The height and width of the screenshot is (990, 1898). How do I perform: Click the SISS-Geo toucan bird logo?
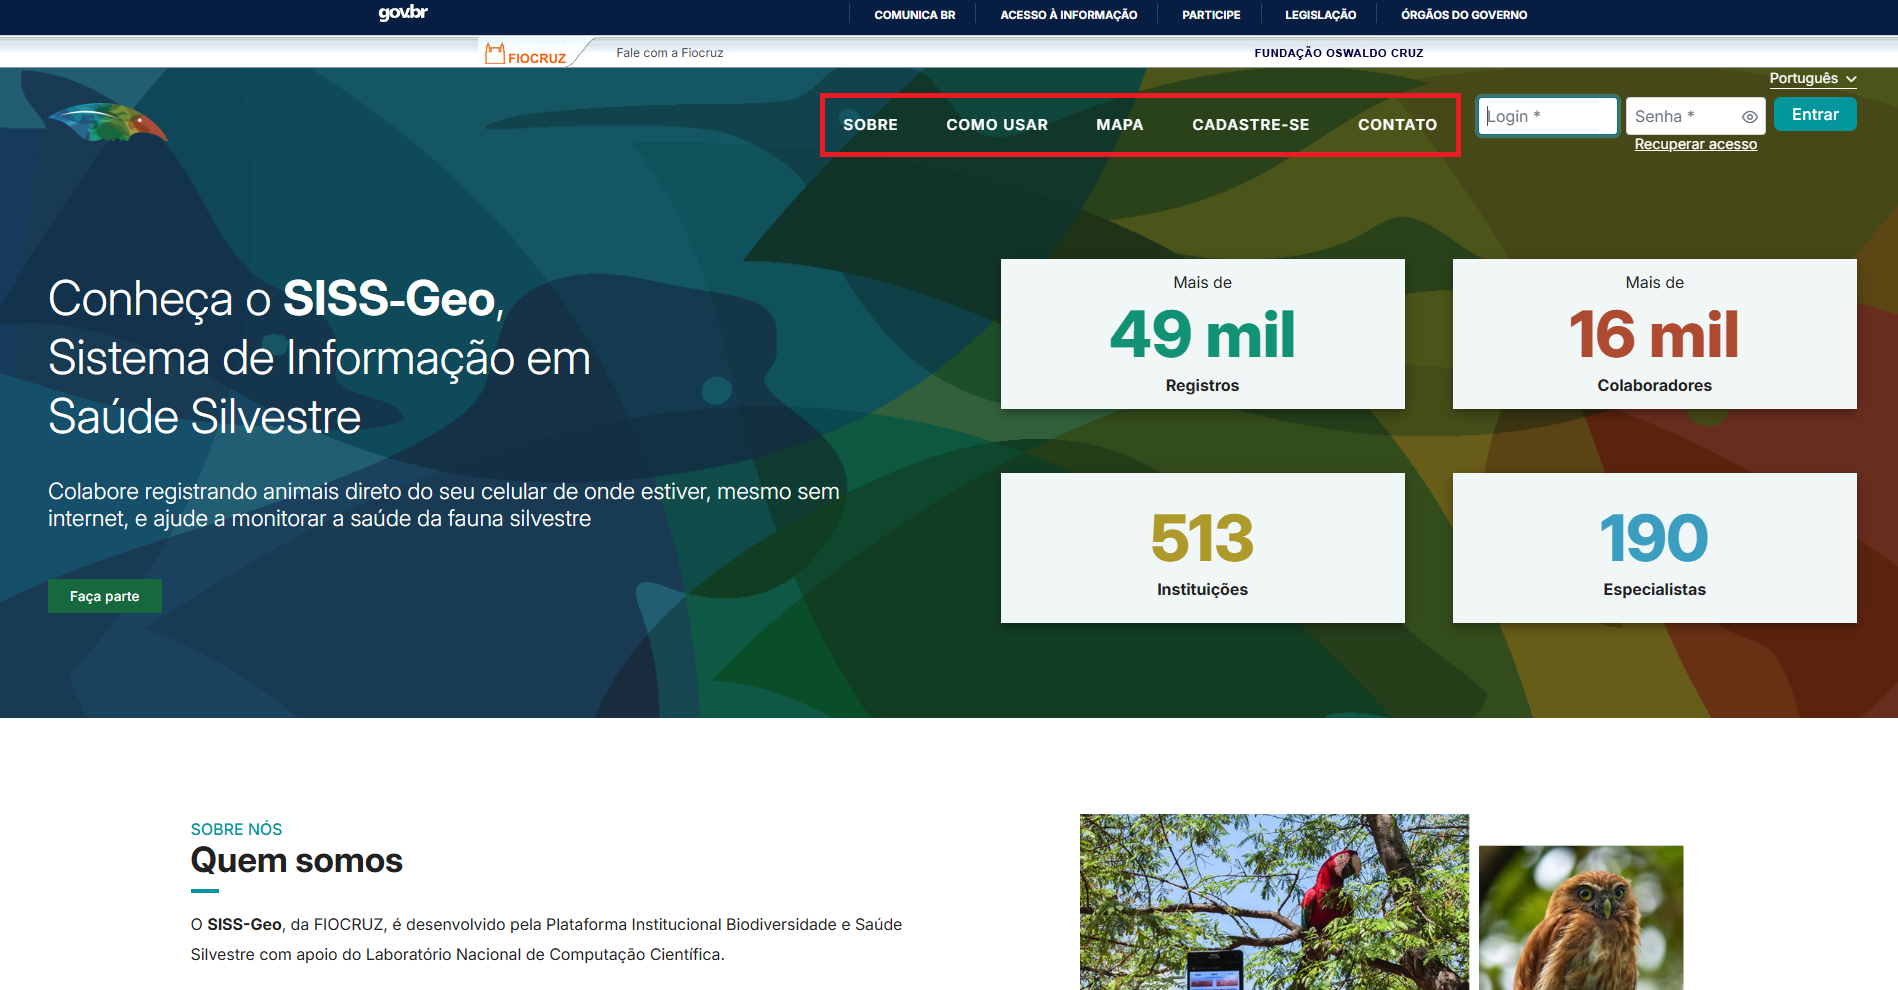click(108, 123)
